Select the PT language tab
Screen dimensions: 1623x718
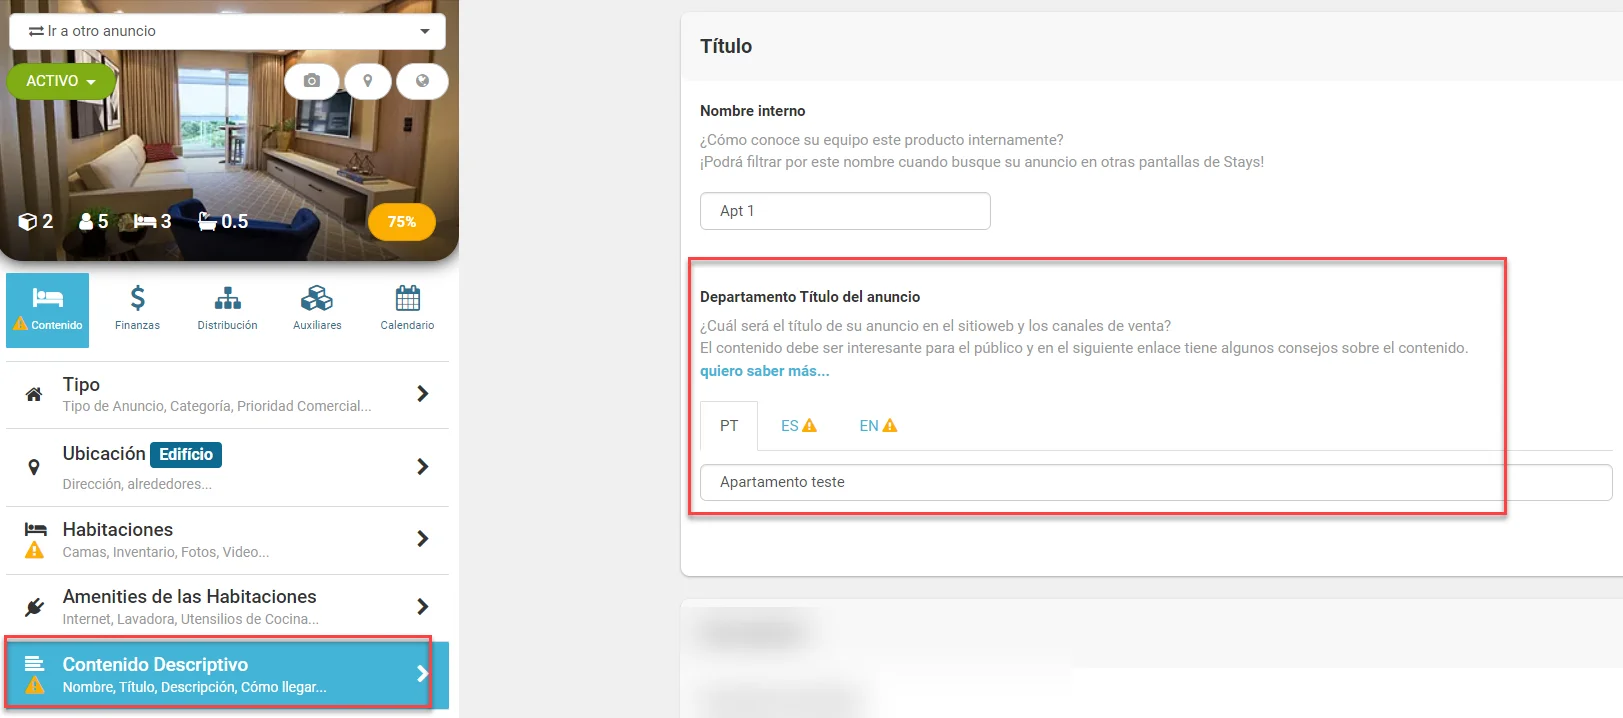point(729,426)
